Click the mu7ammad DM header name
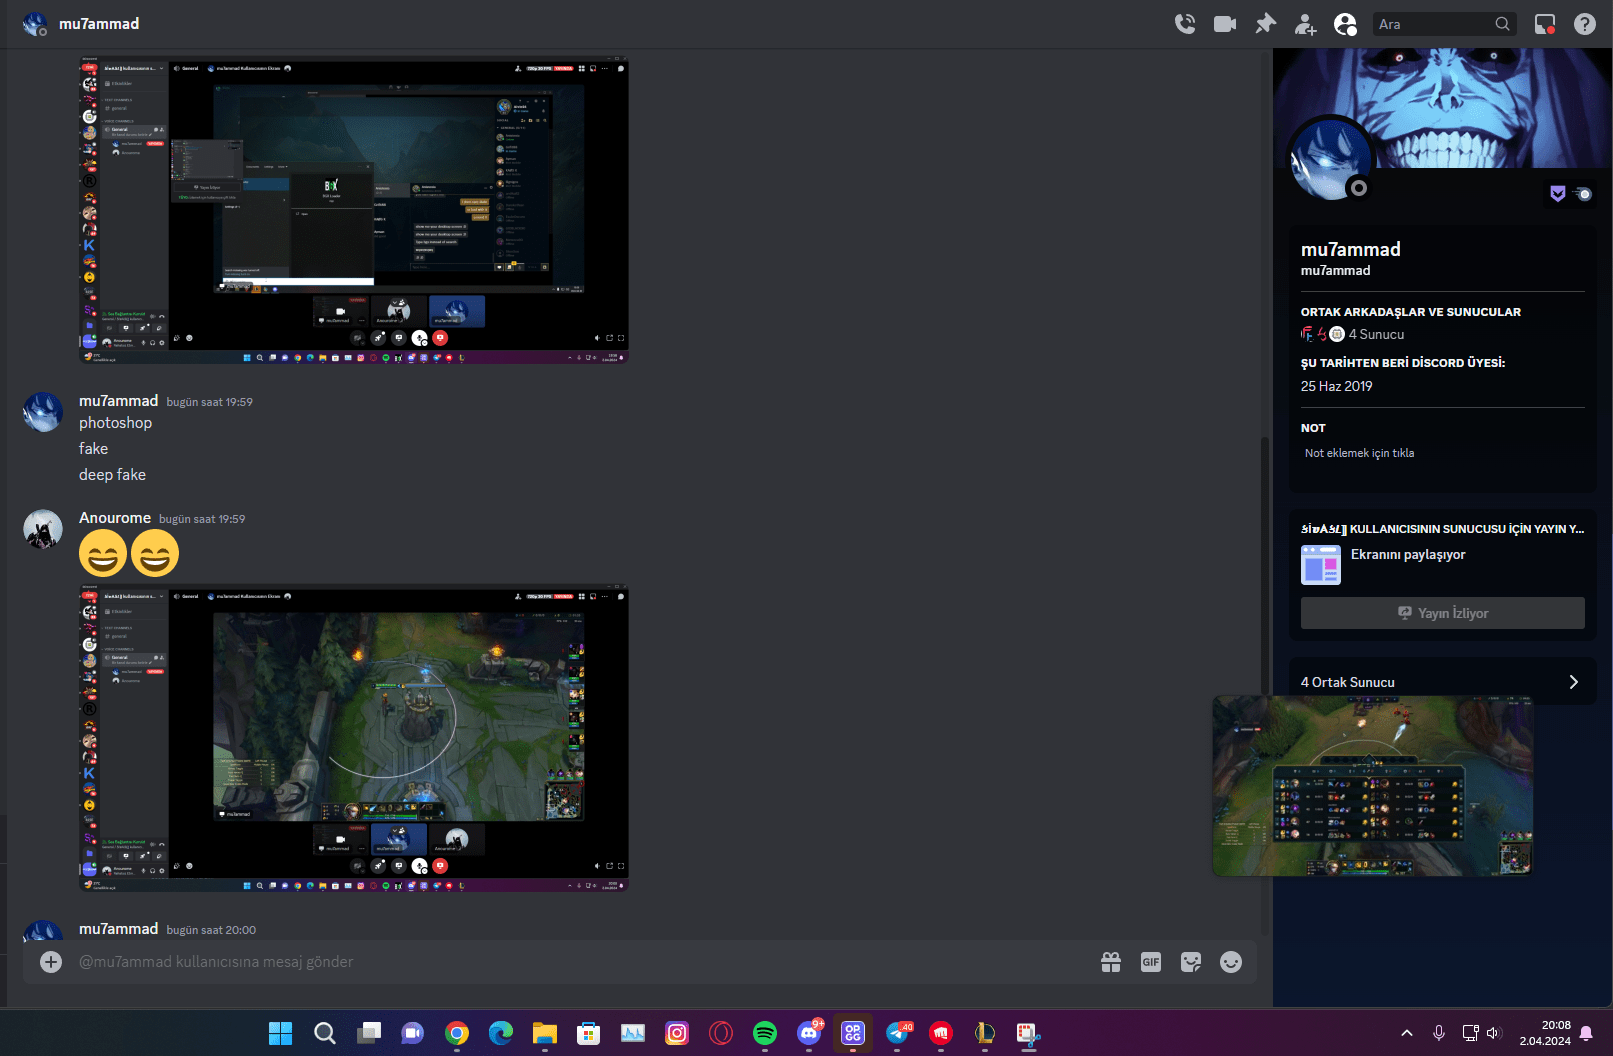The height and width of the screenshot is (1056, 1613). pyautogui.click(x=99, y=24)
